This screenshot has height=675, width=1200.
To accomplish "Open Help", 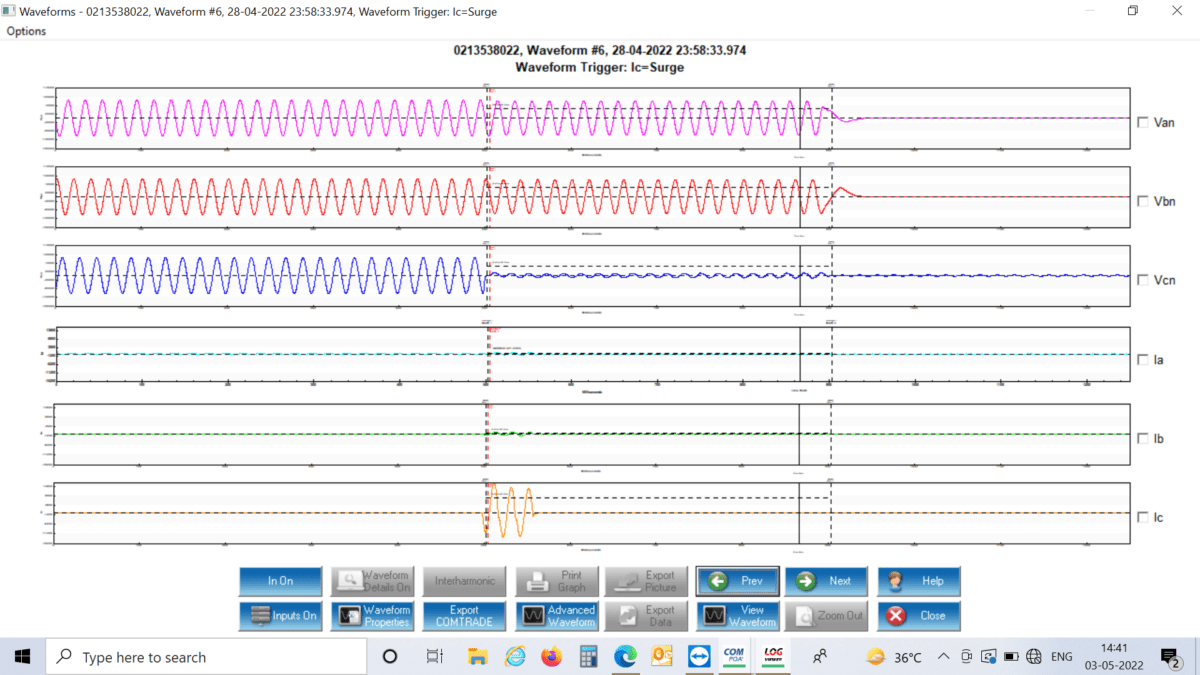I will (x=918, y=581).
